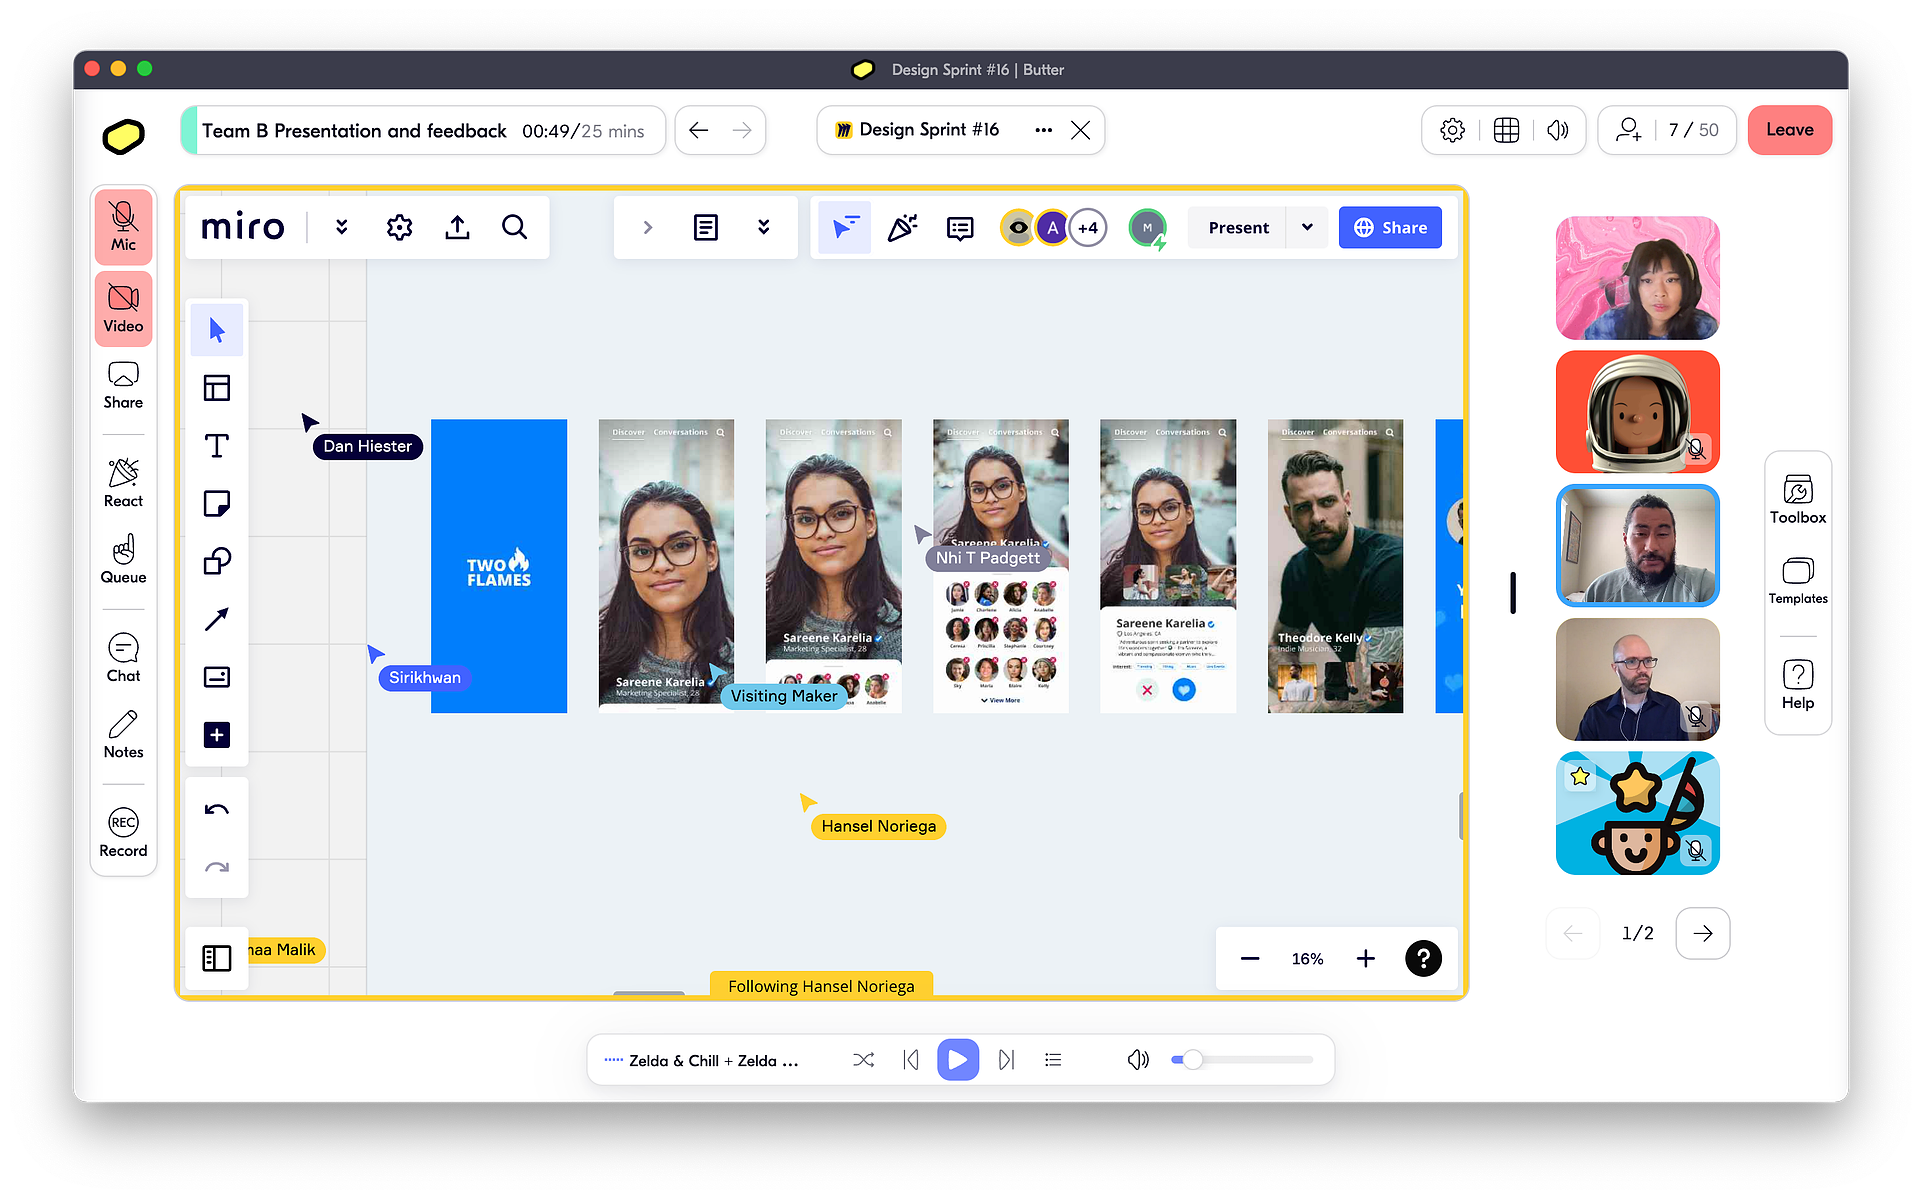Zoom in with plus button

tap(1365, 958)
